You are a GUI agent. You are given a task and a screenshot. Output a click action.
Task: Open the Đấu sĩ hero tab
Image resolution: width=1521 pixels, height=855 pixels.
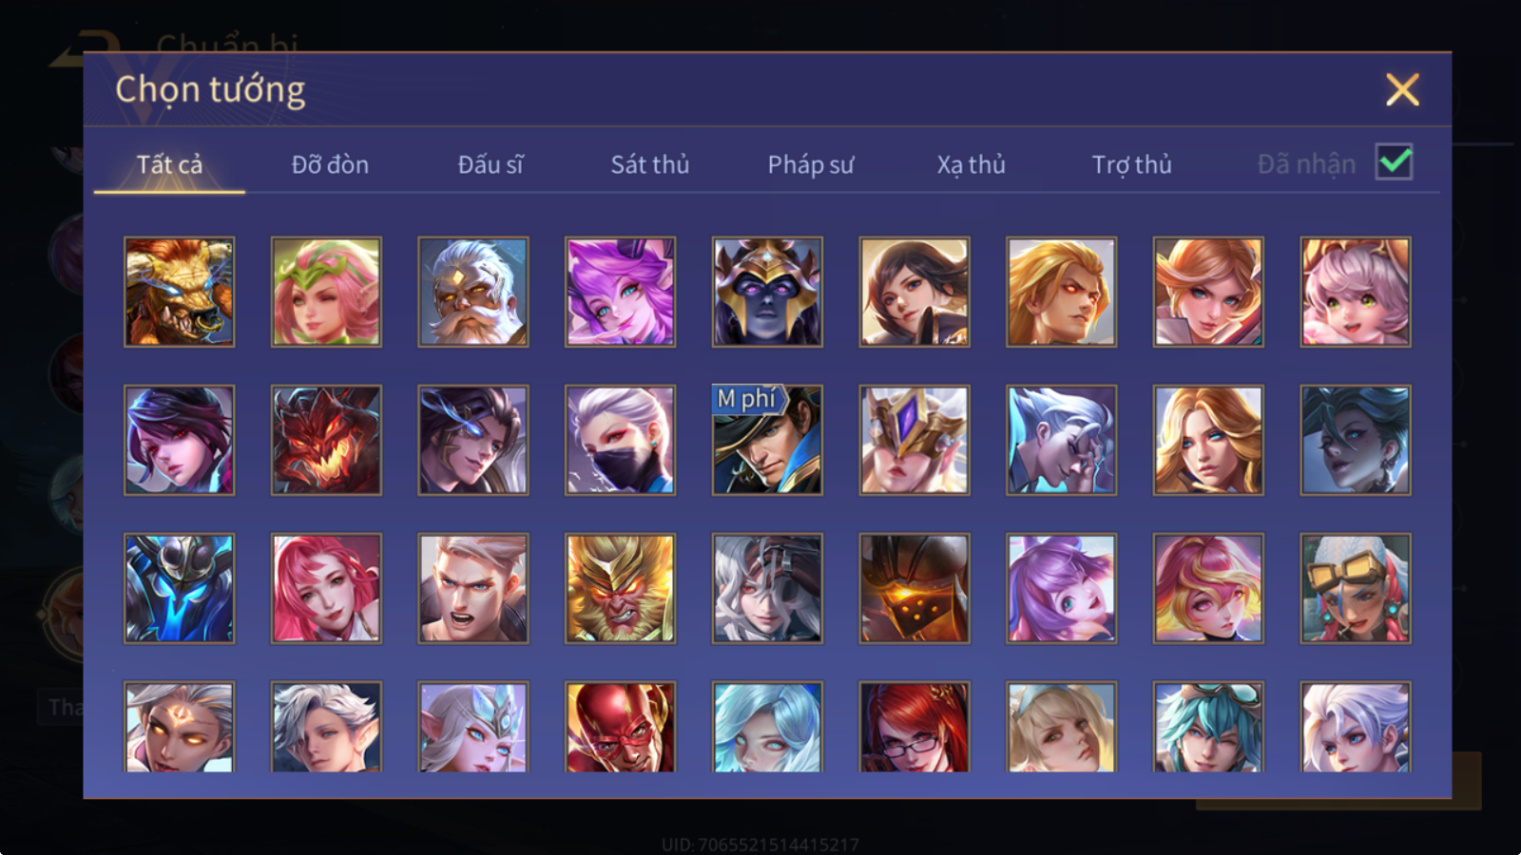point(490,164)
